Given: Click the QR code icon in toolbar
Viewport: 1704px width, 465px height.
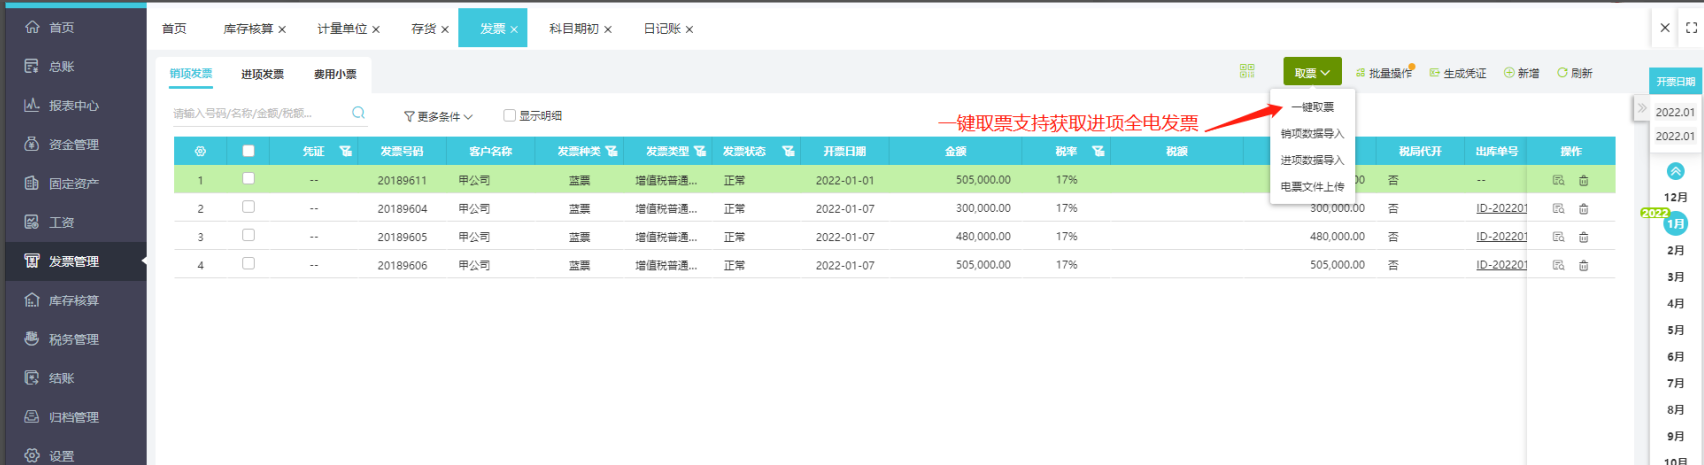Looking at the screenshot, I should [1246, 71].
